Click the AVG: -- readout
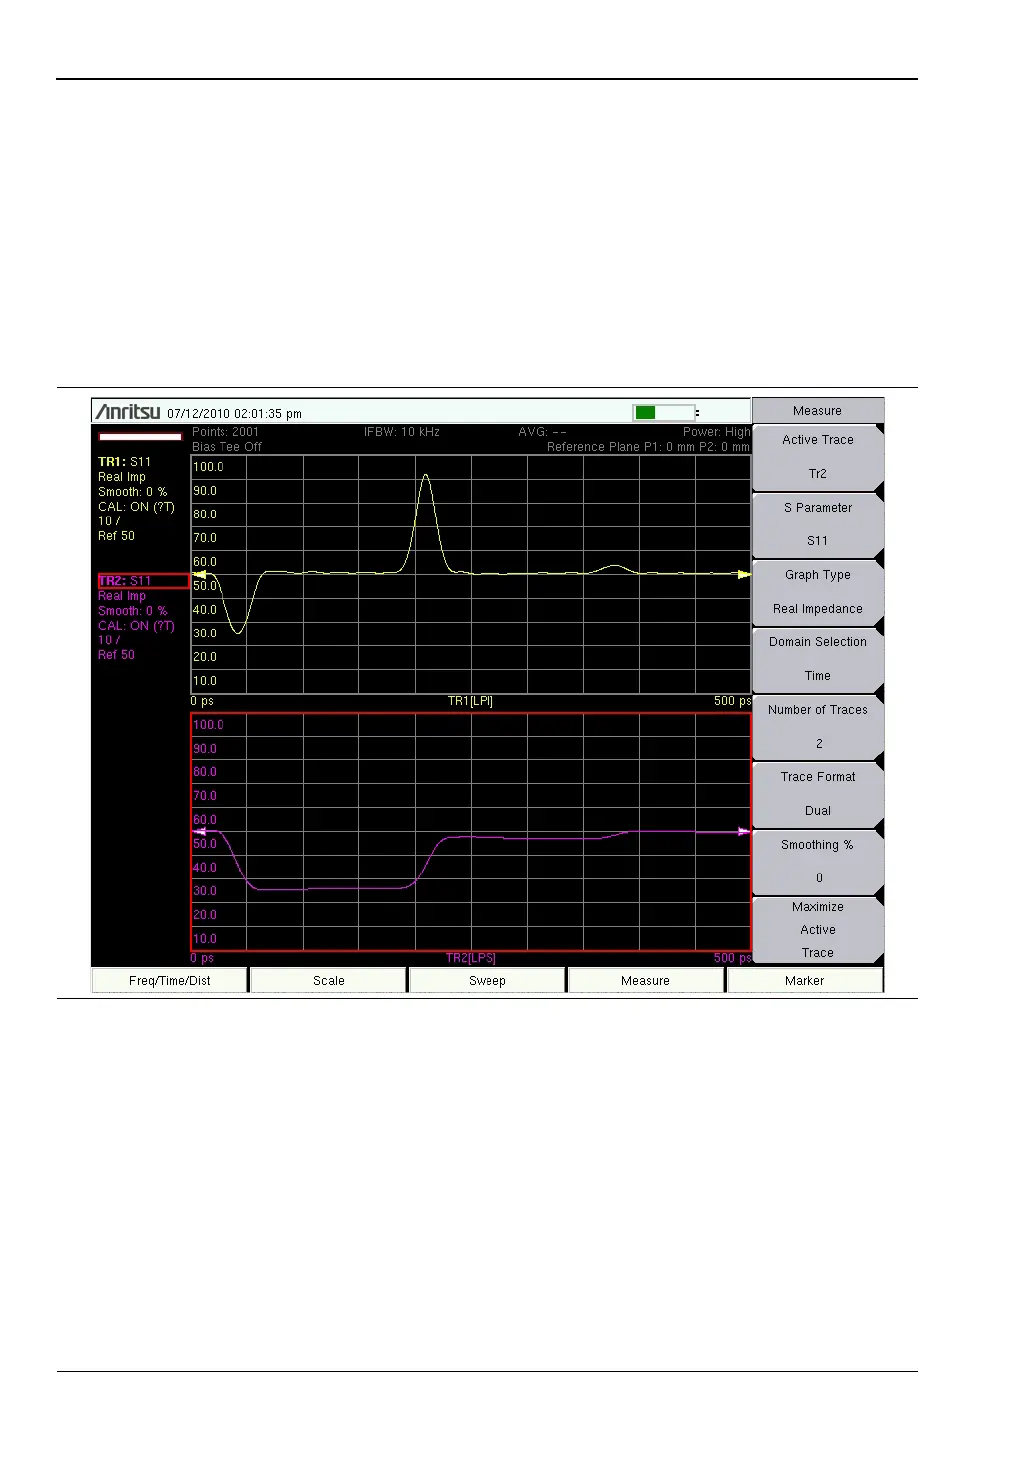Screen dimensions: 1032x1457 point(543,432)
